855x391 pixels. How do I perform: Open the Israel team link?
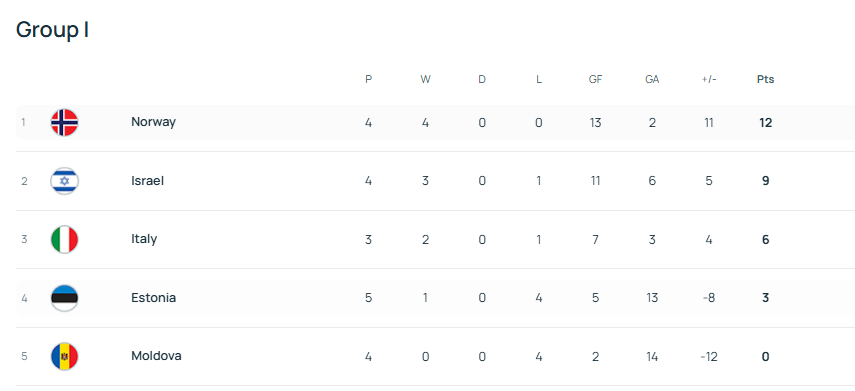point(147,181)
